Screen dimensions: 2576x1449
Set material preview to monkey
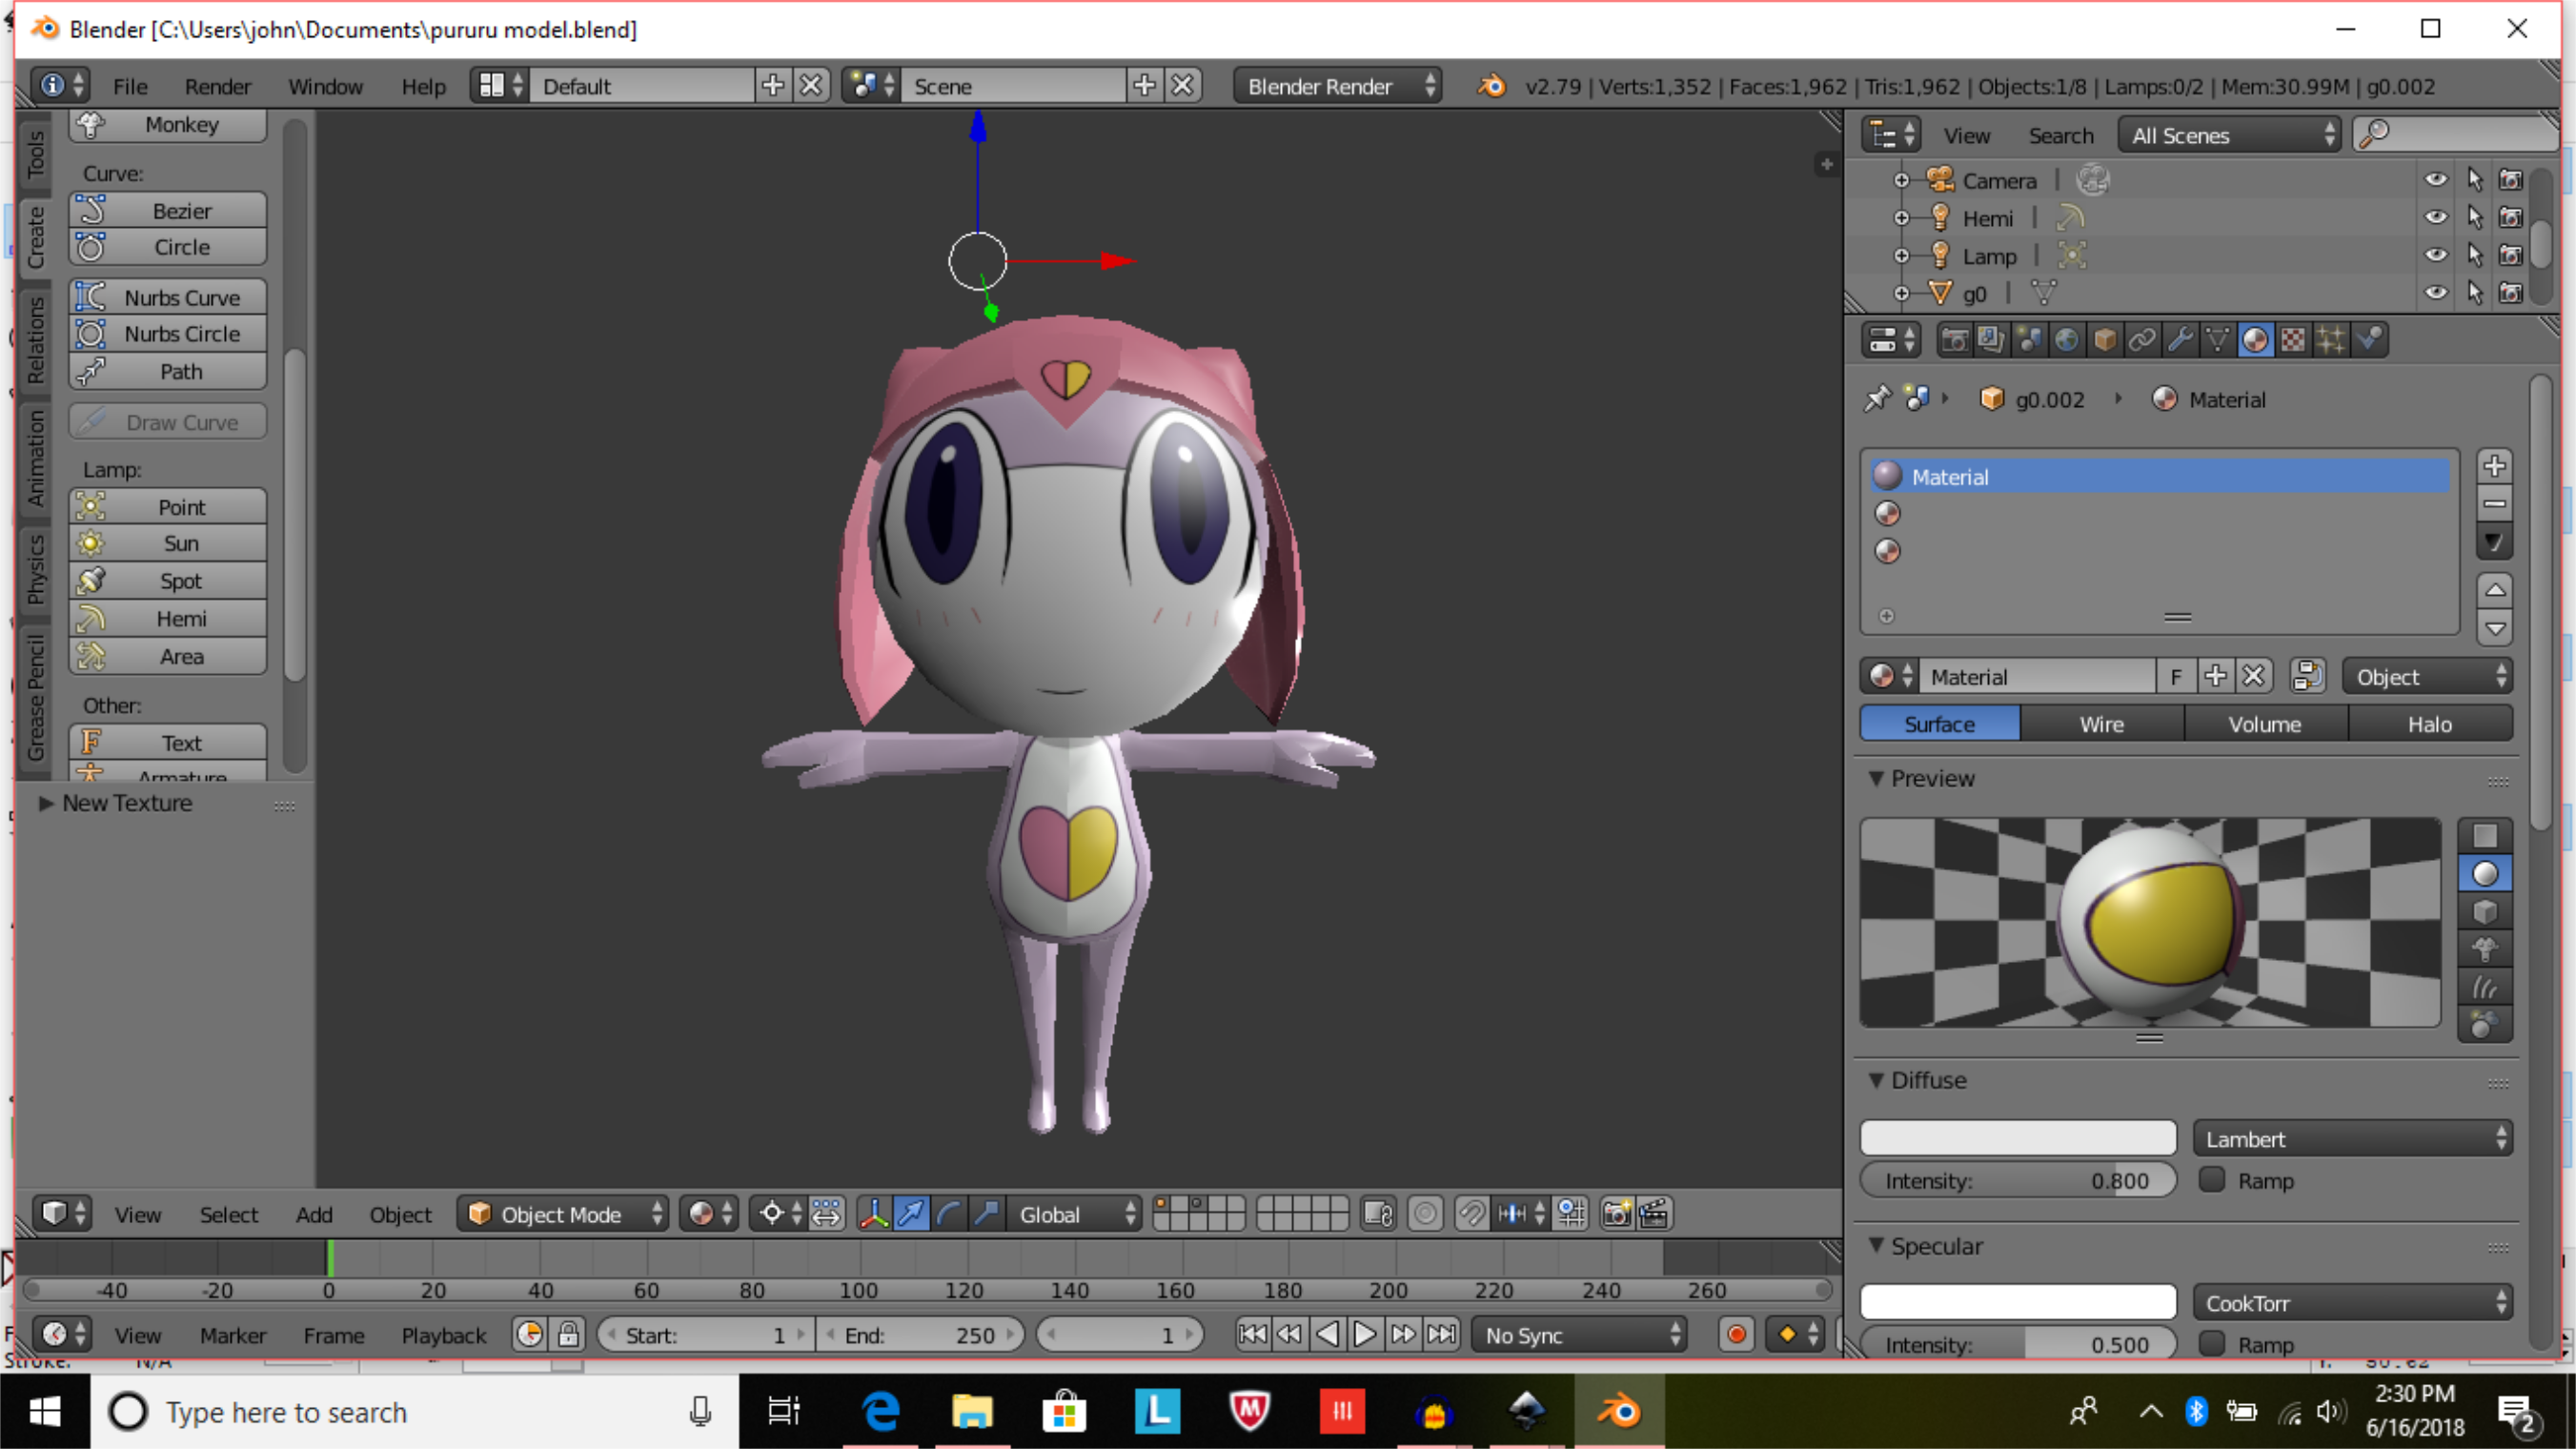click(x=2485, y=949)
